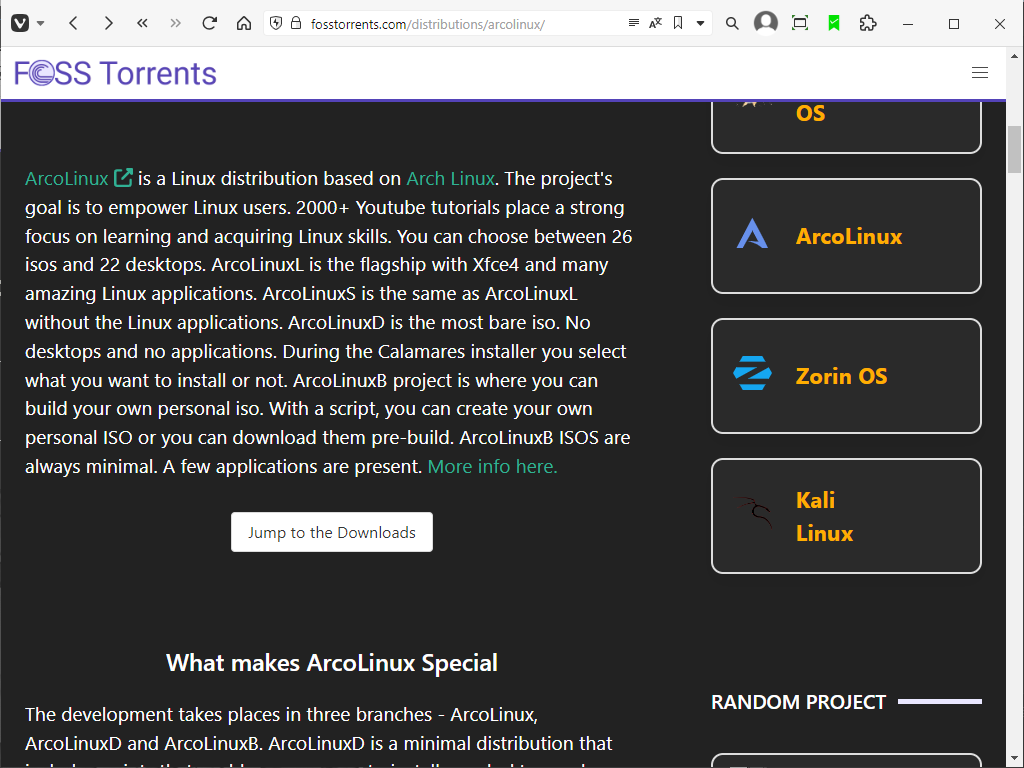Minimize the browser window

908,24
